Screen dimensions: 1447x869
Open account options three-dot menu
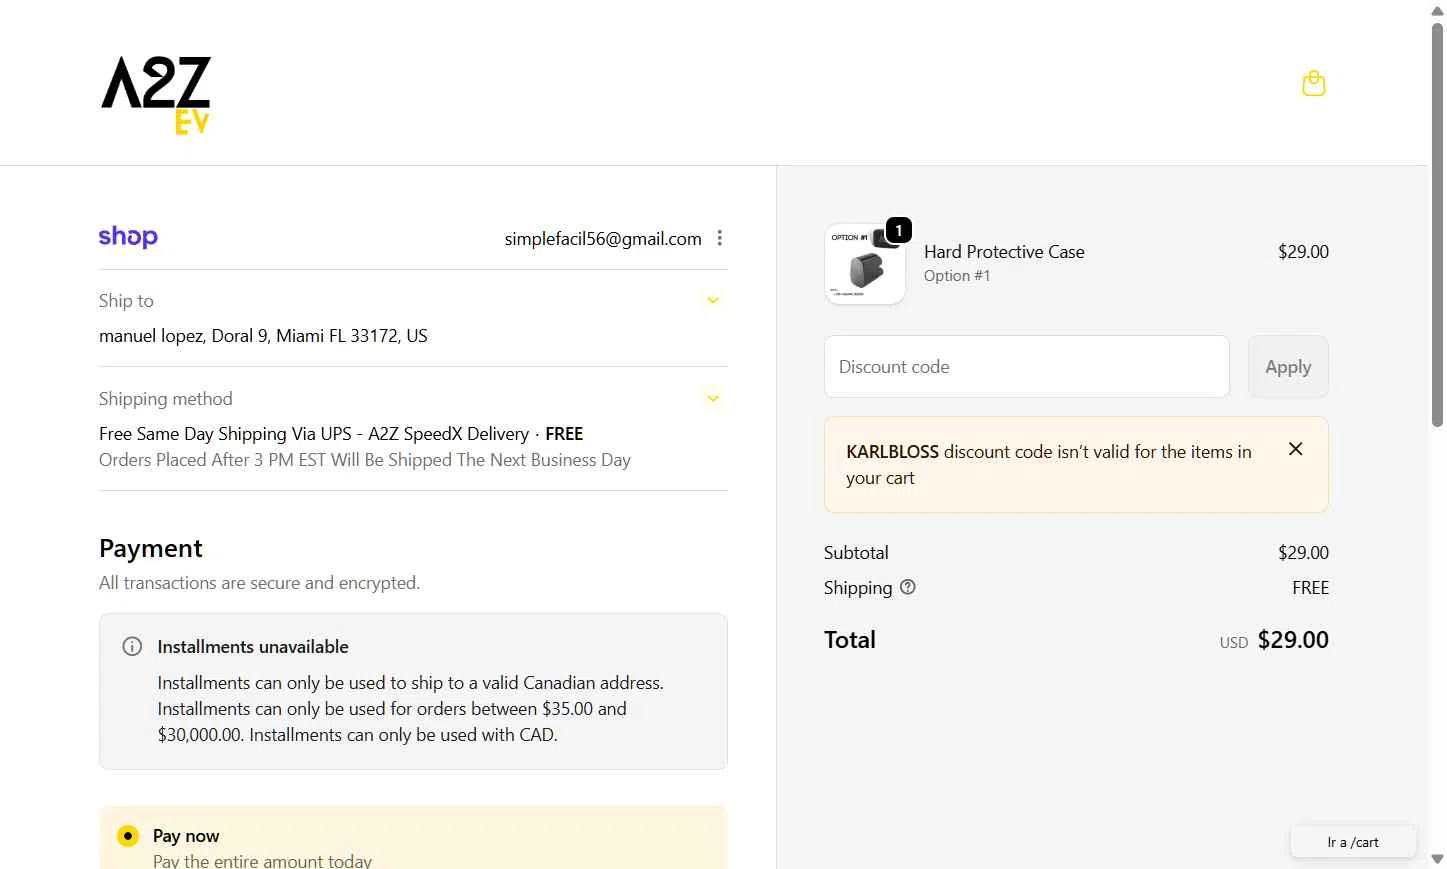(x=719, y=238)
